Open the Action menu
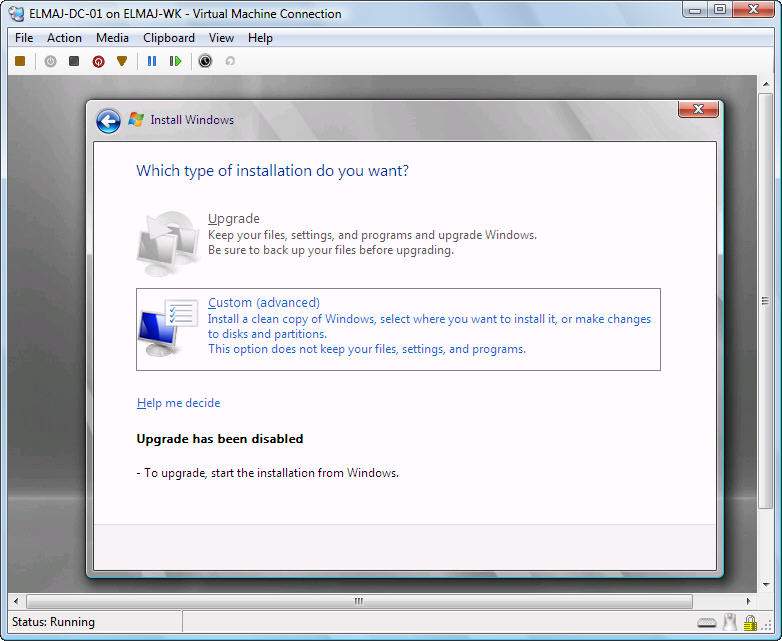This screenshot has height=641, width=782. pos(64,38)
